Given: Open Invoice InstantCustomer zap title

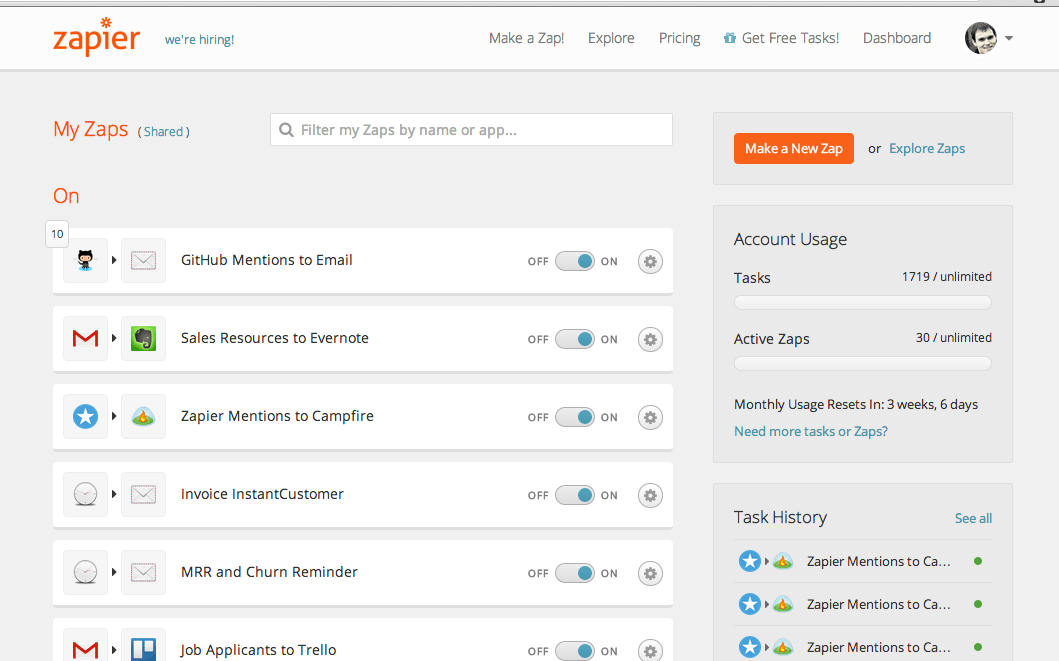Looking at the screenshot, I should [262, 494].
